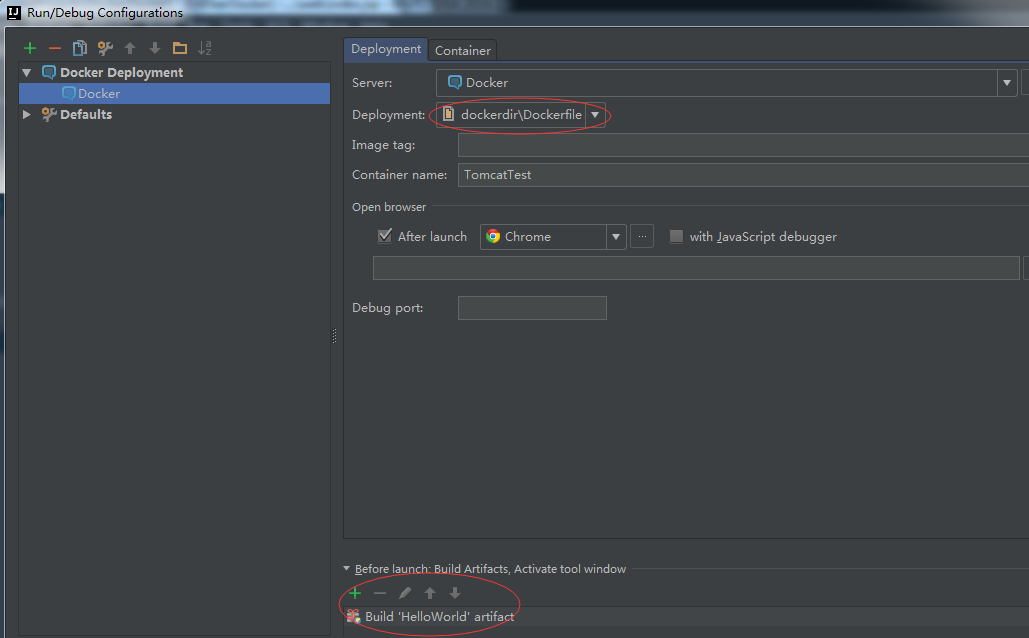Switch to the Deployment tab
The image size is (1029, 638).
click(x=386, y=49)
